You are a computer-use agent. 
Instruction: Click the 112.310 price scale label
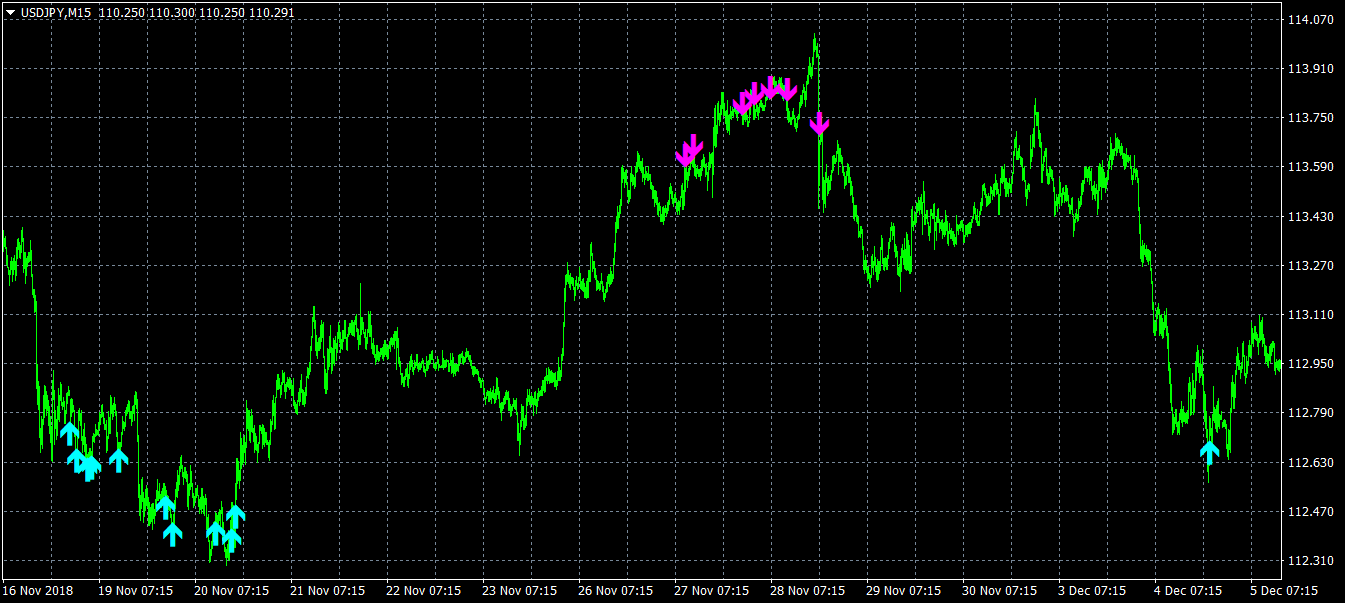pyautogui.click(x=1311, y=560)
